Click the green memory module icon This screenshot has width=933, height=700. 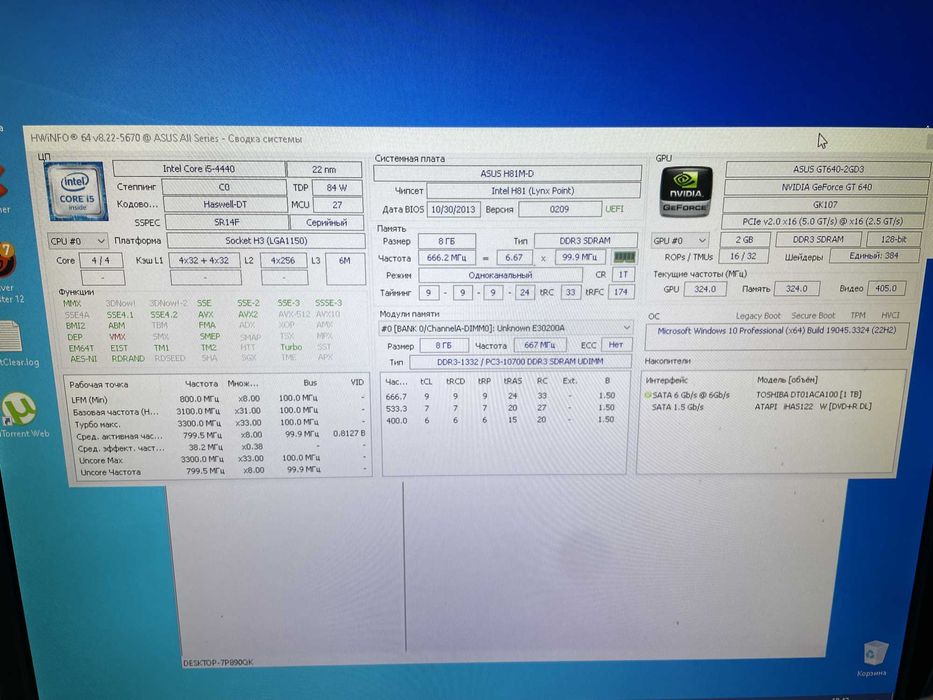[624, 257]
